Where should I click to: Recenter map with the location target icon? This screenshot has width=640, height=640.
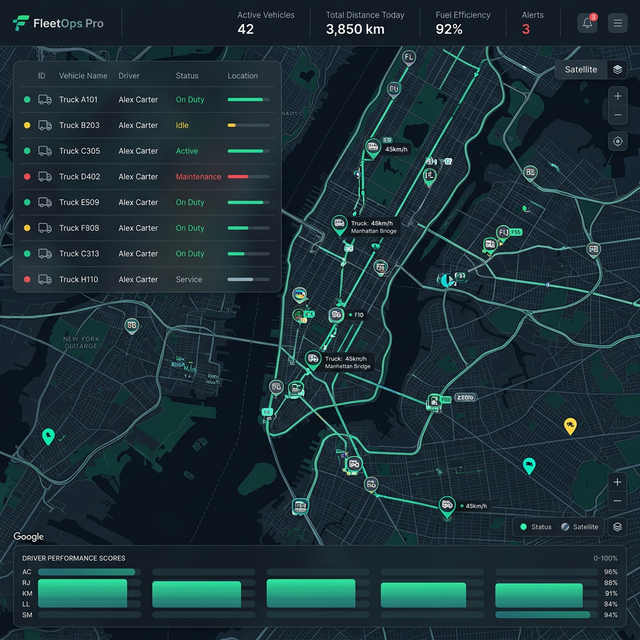[x=618, y=142]
